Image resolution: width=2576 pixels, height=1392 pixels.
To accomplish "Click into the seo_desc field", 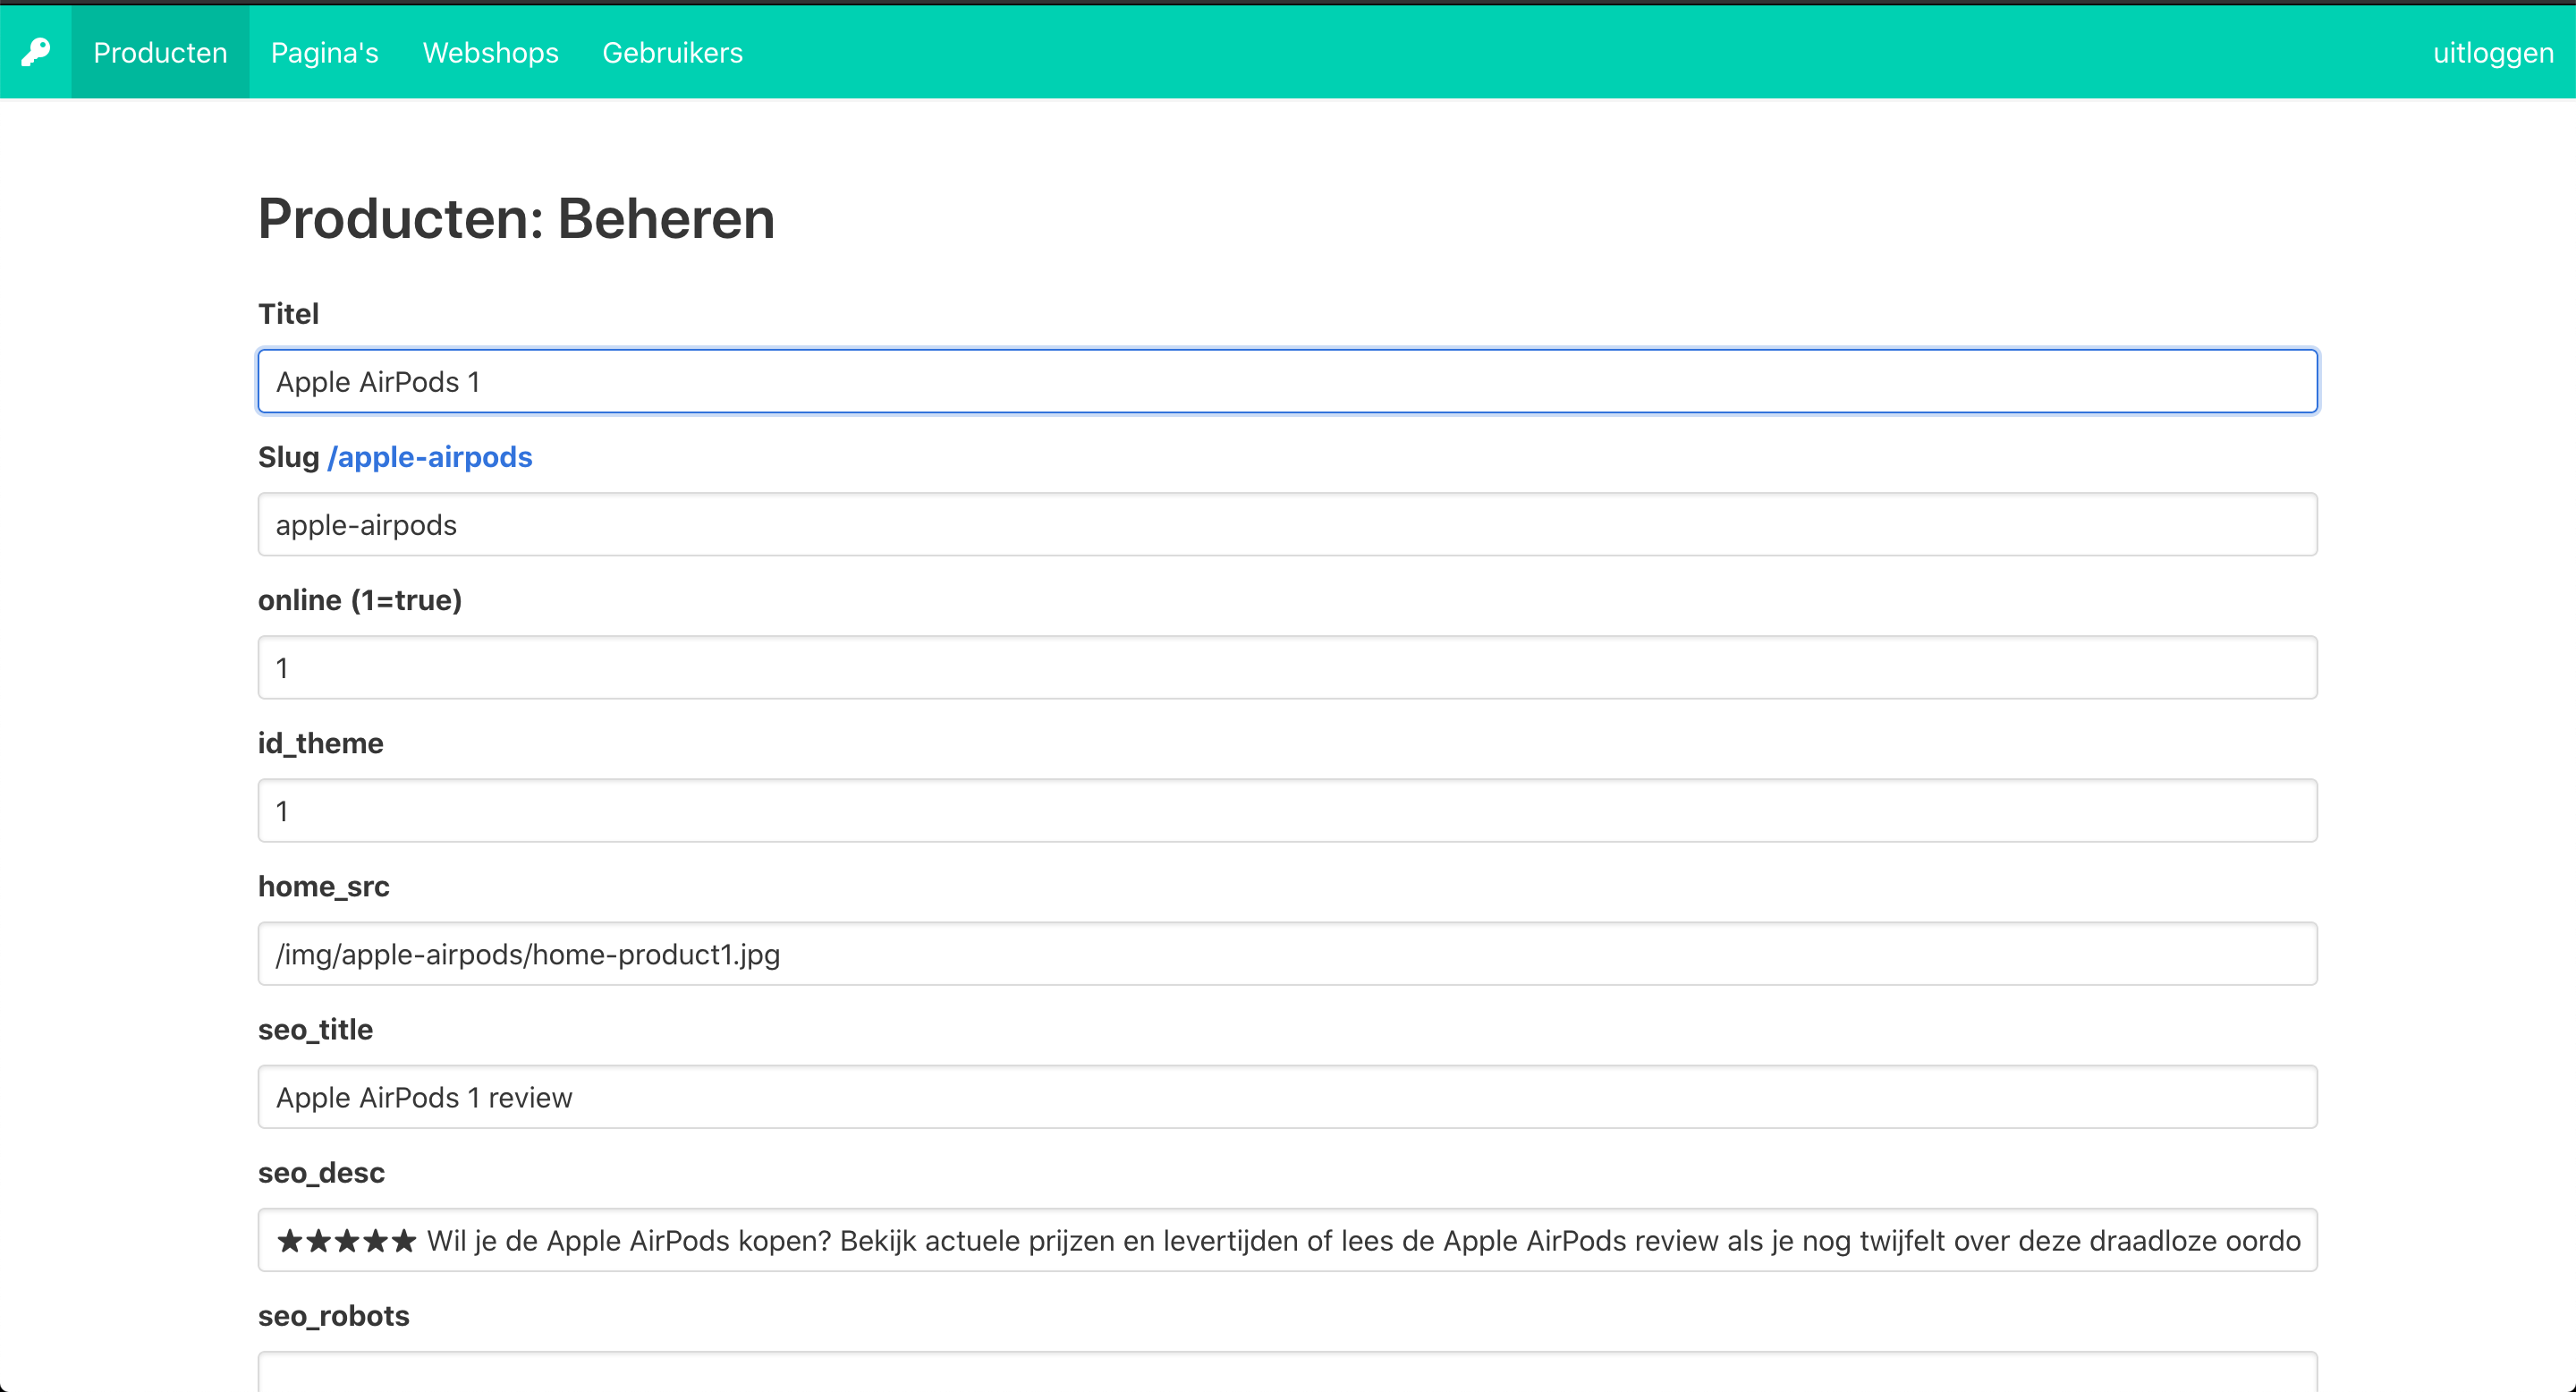I will [1287, 1240].
